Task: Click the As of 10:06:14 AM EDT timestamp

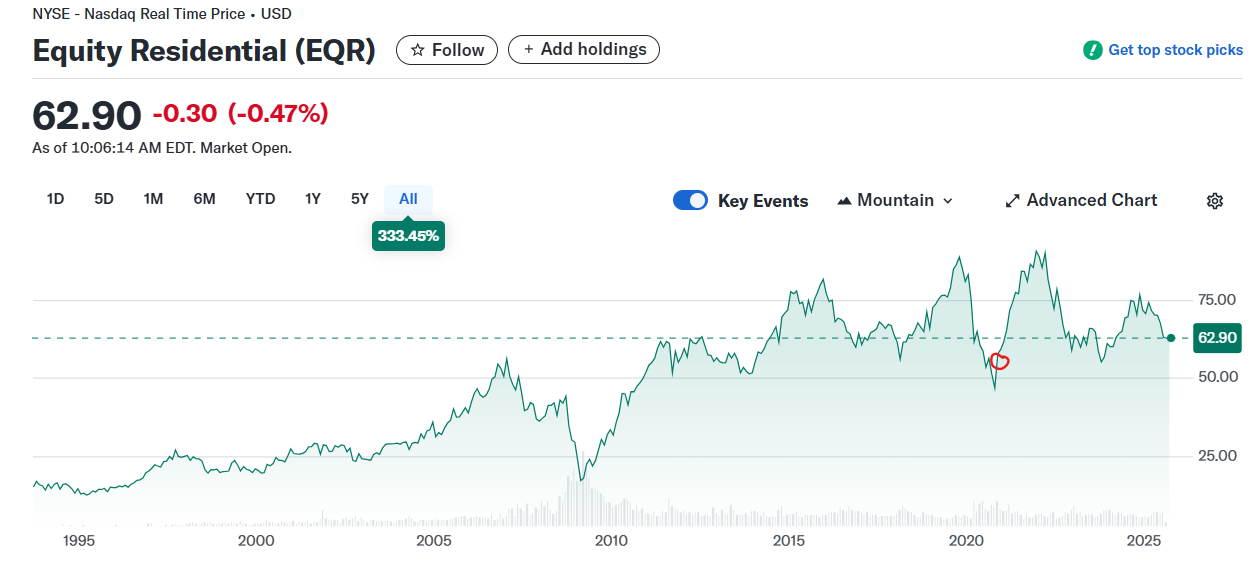Action: click(162, 148)
